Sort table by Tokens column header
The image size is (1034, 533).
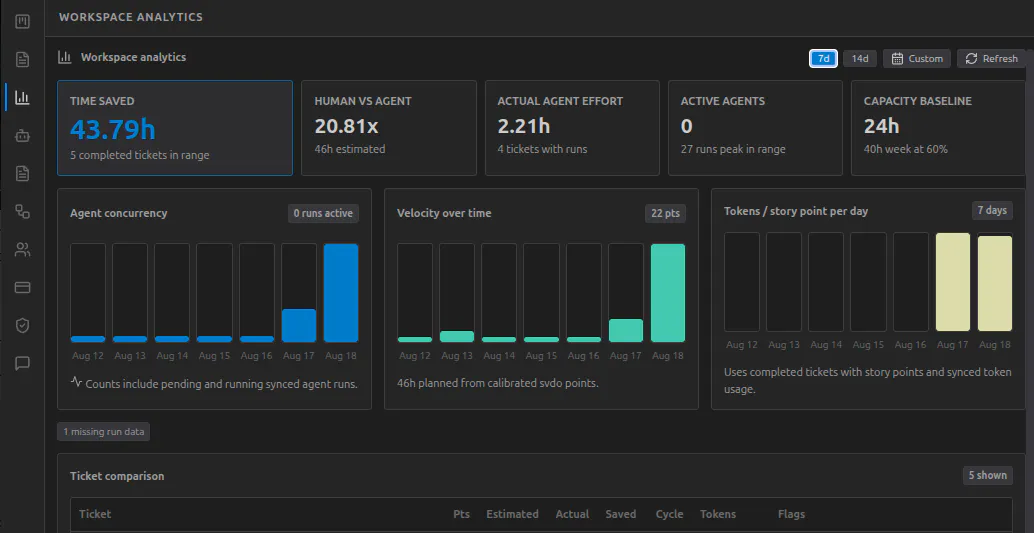pyautogui.click(x=718, y=514)
